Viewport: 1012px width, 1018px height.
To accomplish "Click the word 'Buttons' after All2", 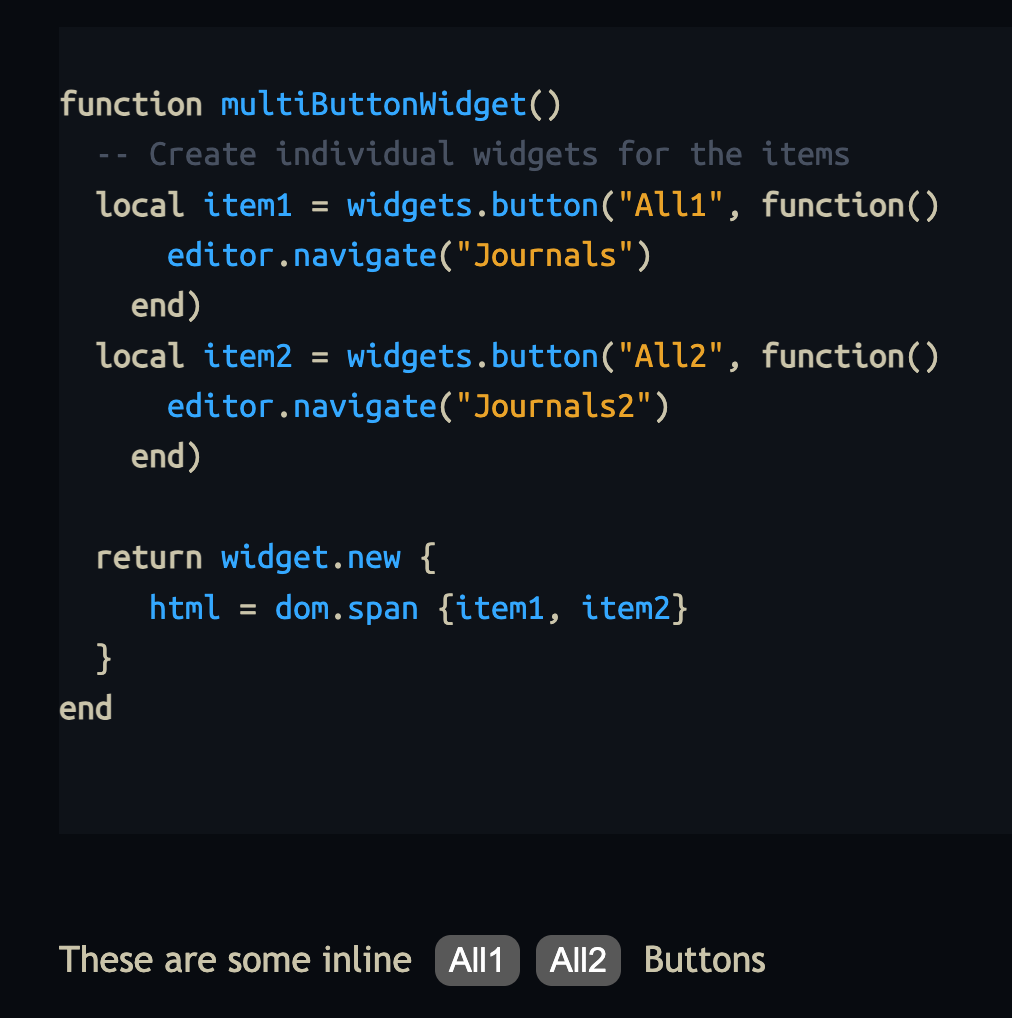I will [x=705, y=960].
